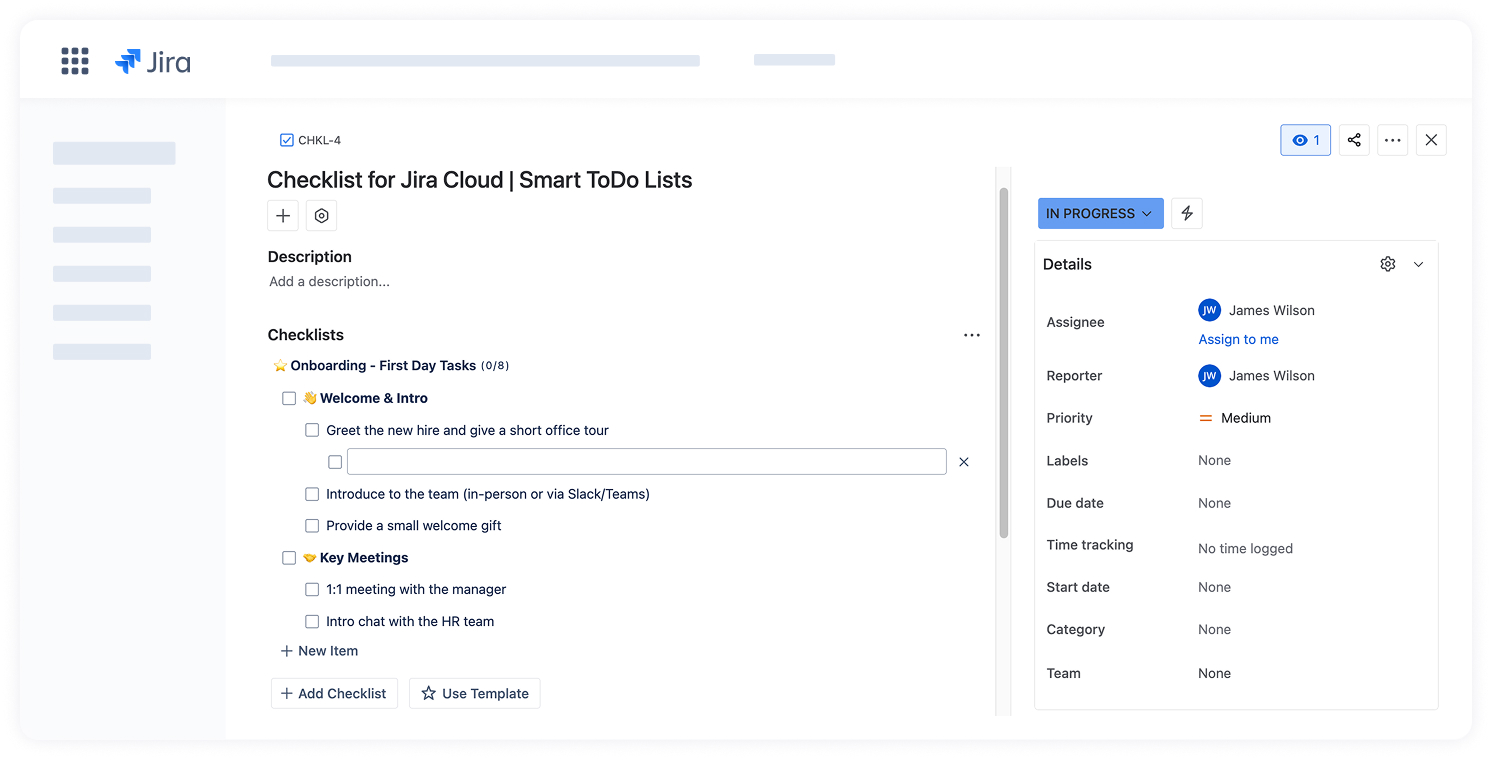Edit the Category None value
This screenshot has height=760, width=1492.
1214,629
